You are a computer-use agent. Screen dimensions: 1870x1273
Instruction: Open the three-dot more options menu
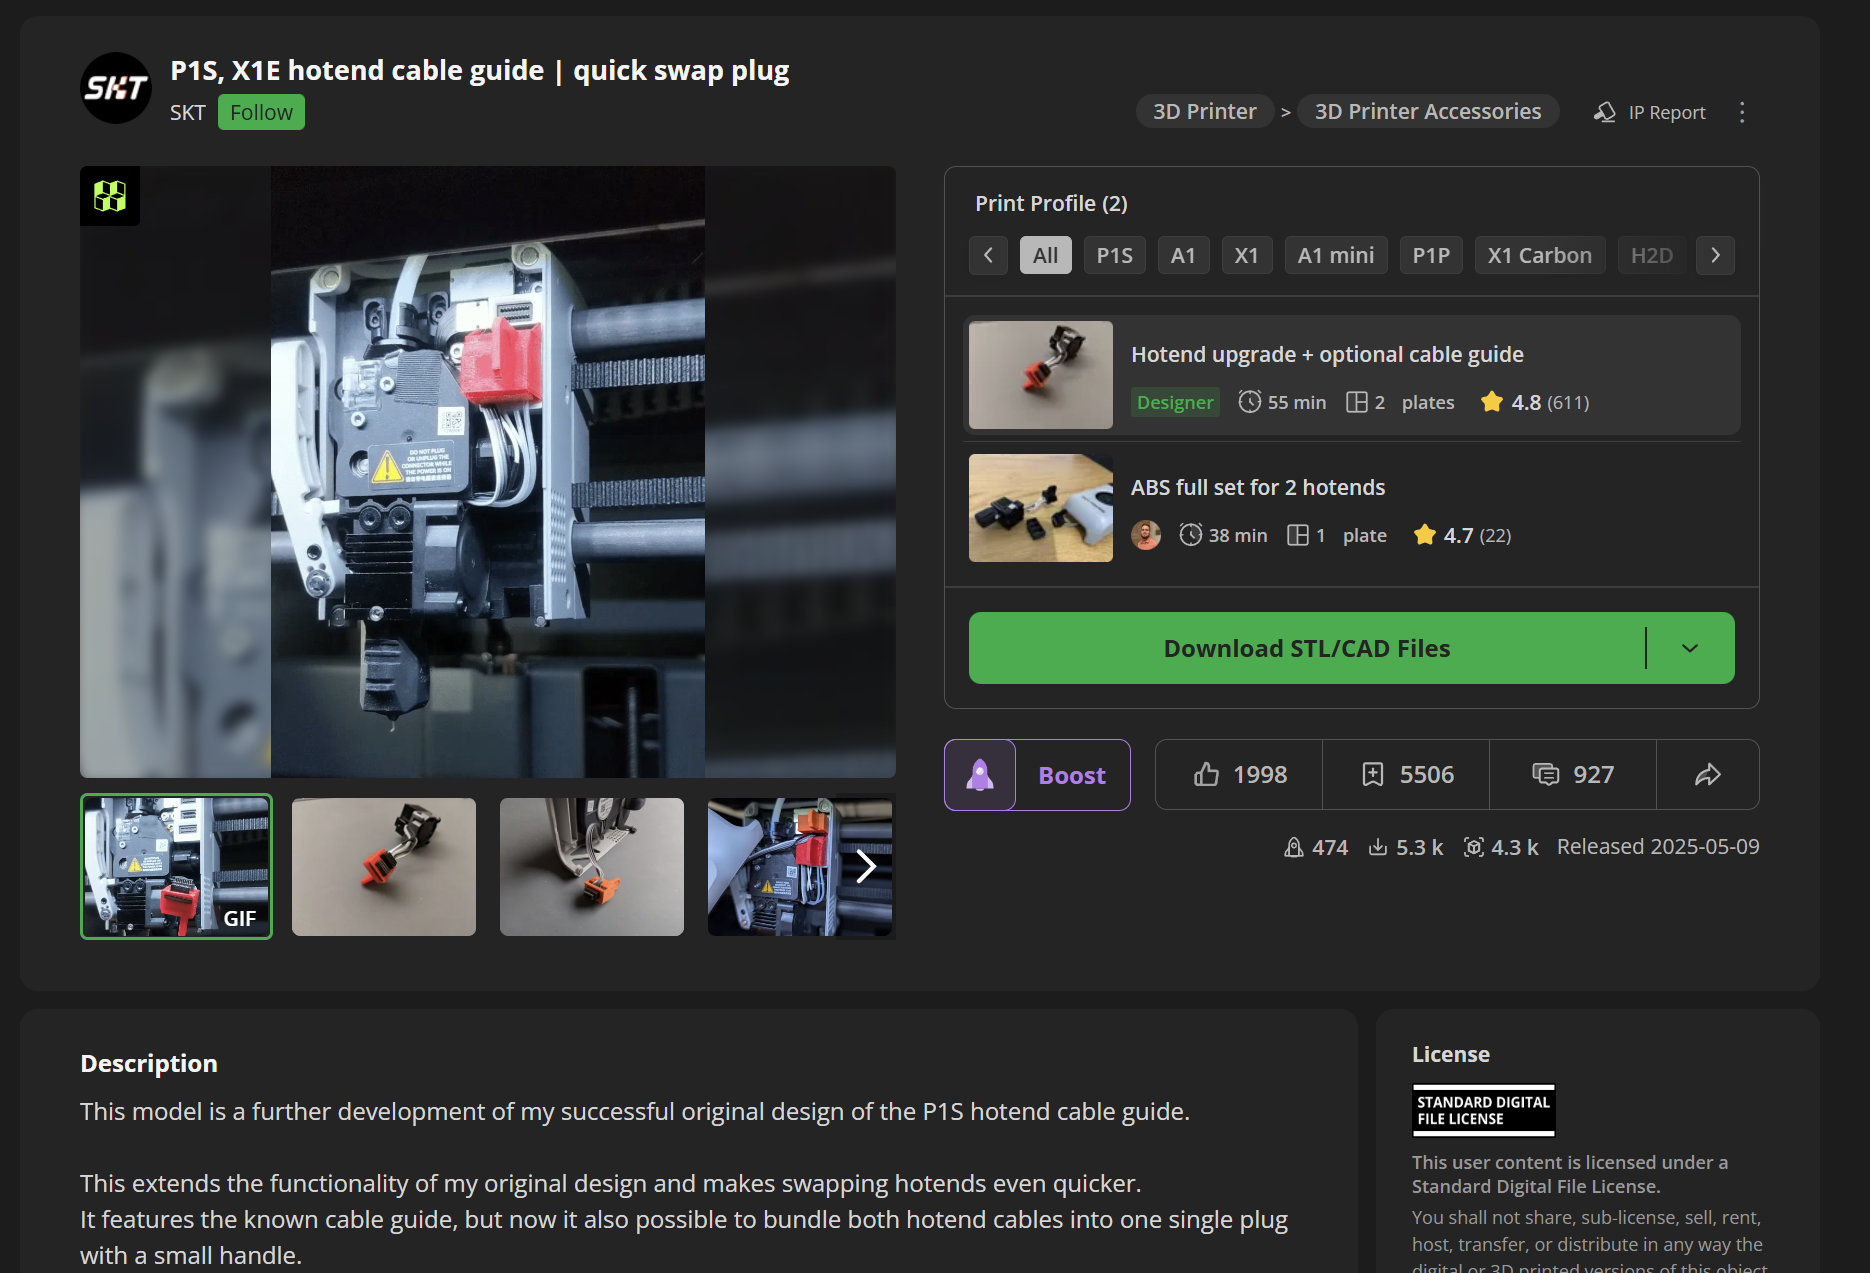coord(1742,112)
